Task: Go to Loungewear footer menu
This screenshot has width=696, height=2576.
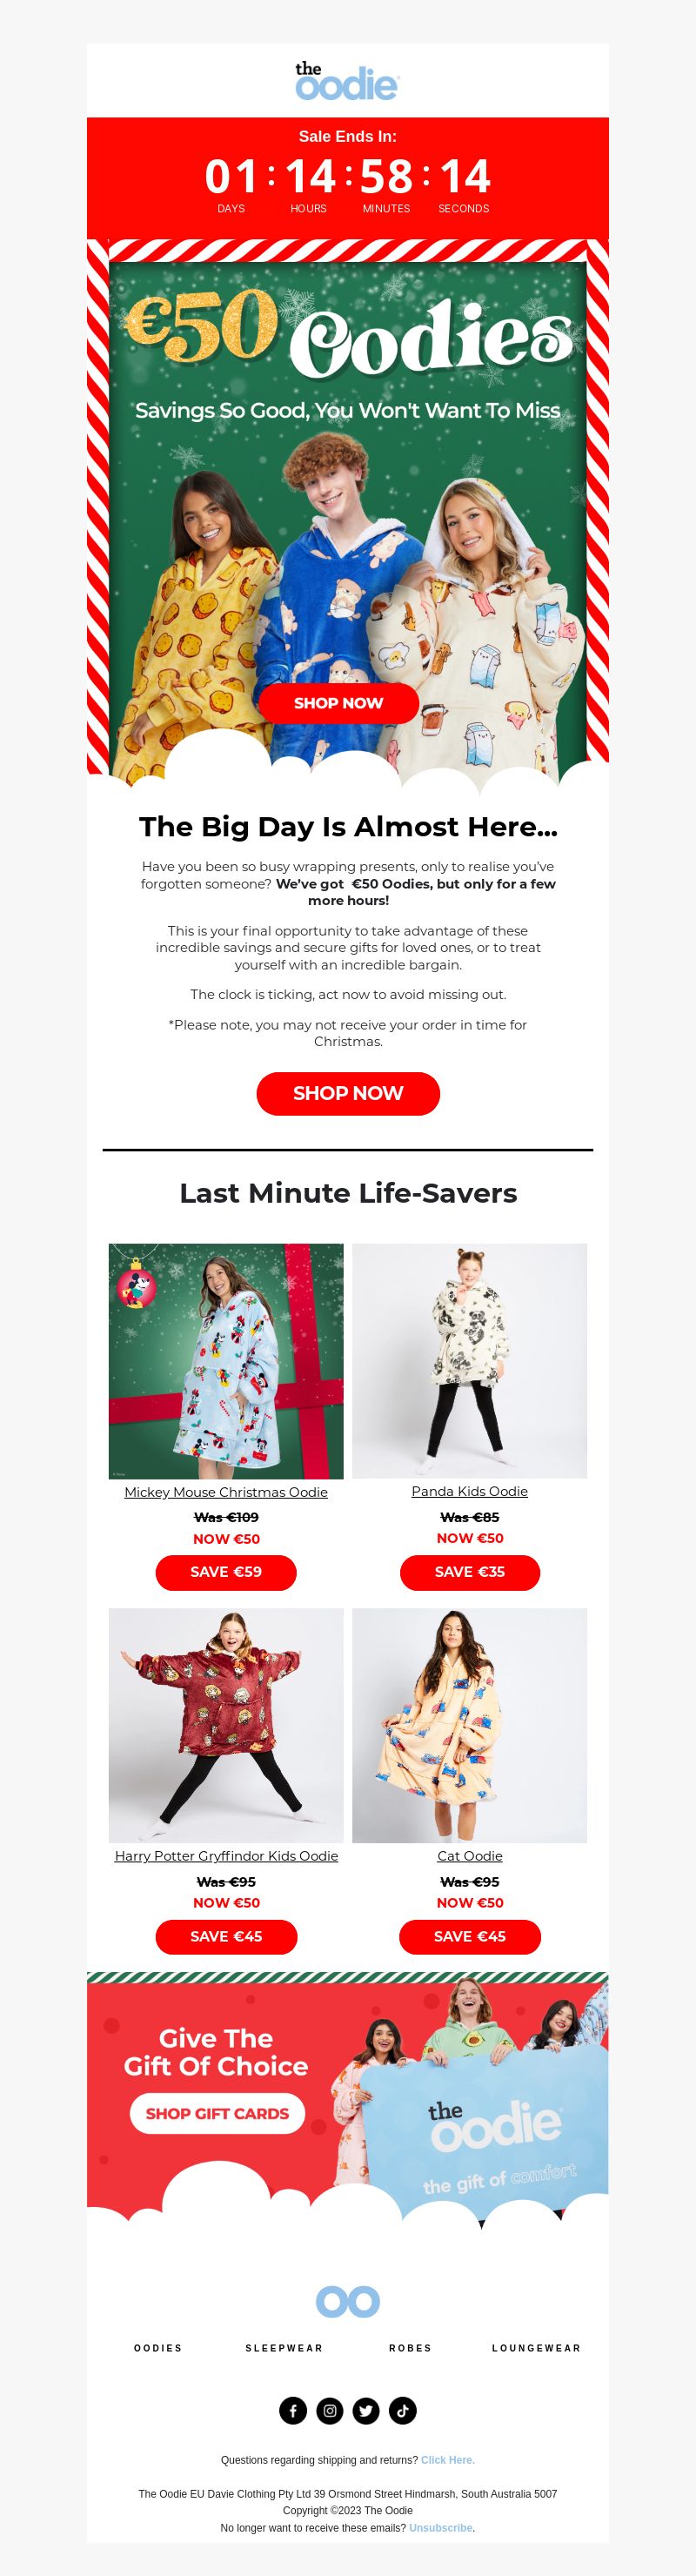Action: (536, 2347)
